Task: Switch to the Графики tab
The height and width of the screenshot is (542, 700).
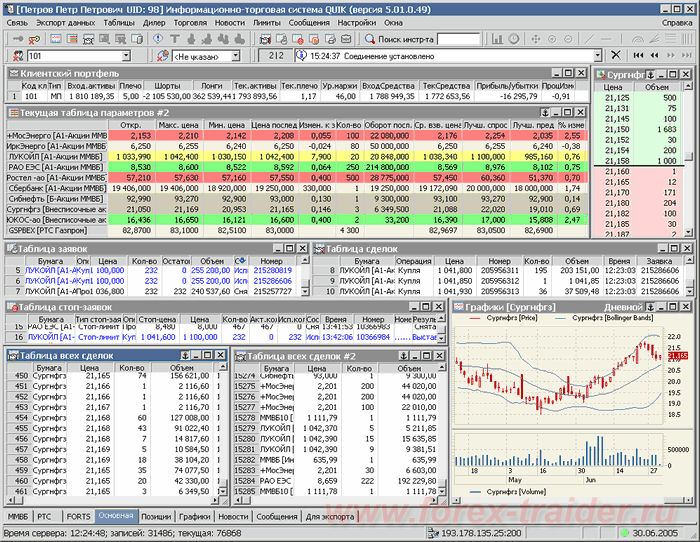Action: tap(195, 516)
